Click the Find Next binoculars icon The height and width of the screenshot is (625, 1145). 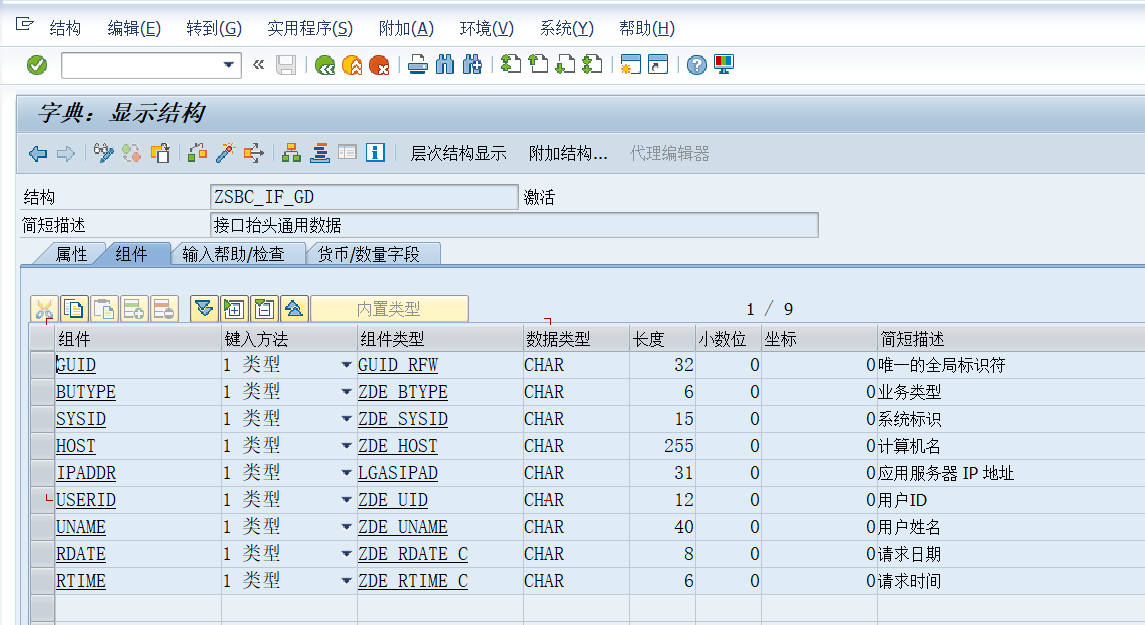[472, 65]
